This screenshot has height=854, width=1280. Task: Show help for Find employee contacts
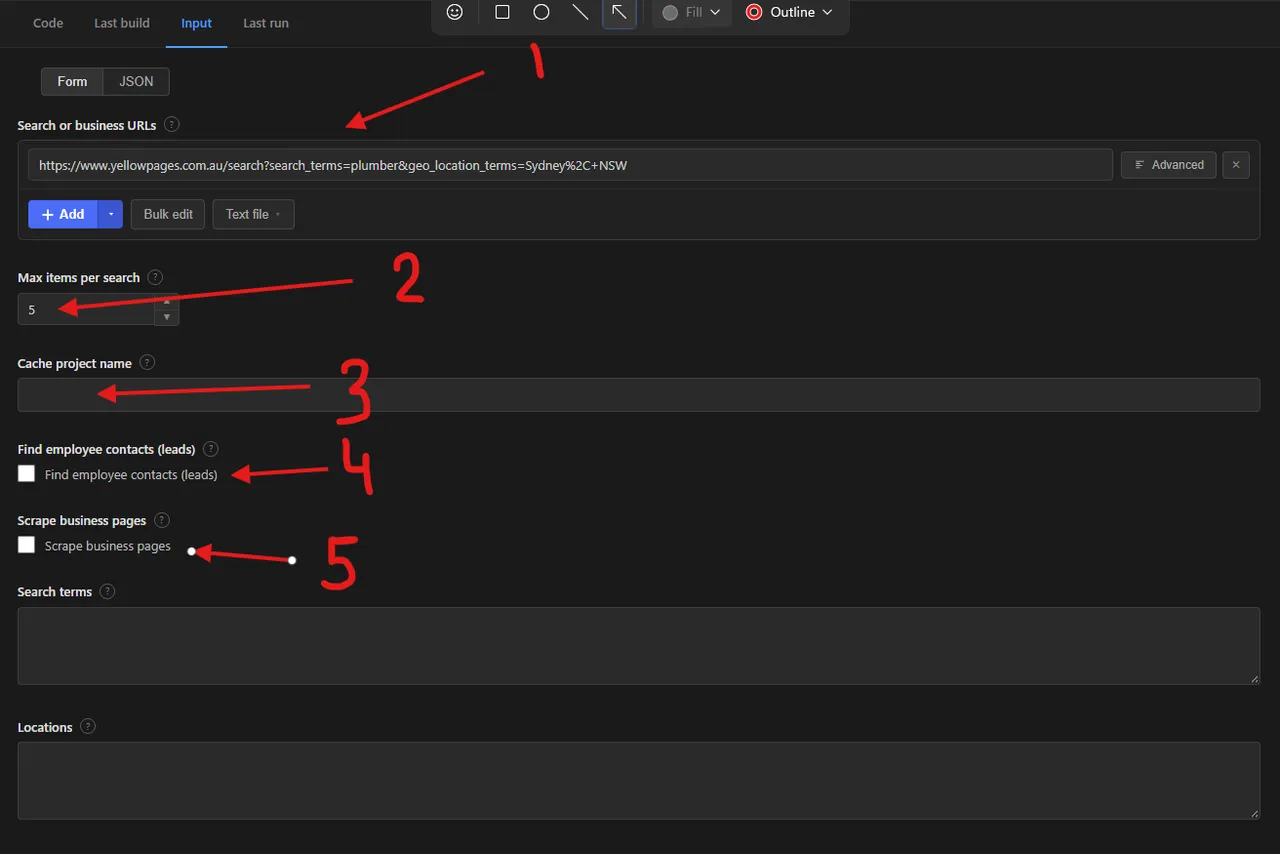pos(210,449)
